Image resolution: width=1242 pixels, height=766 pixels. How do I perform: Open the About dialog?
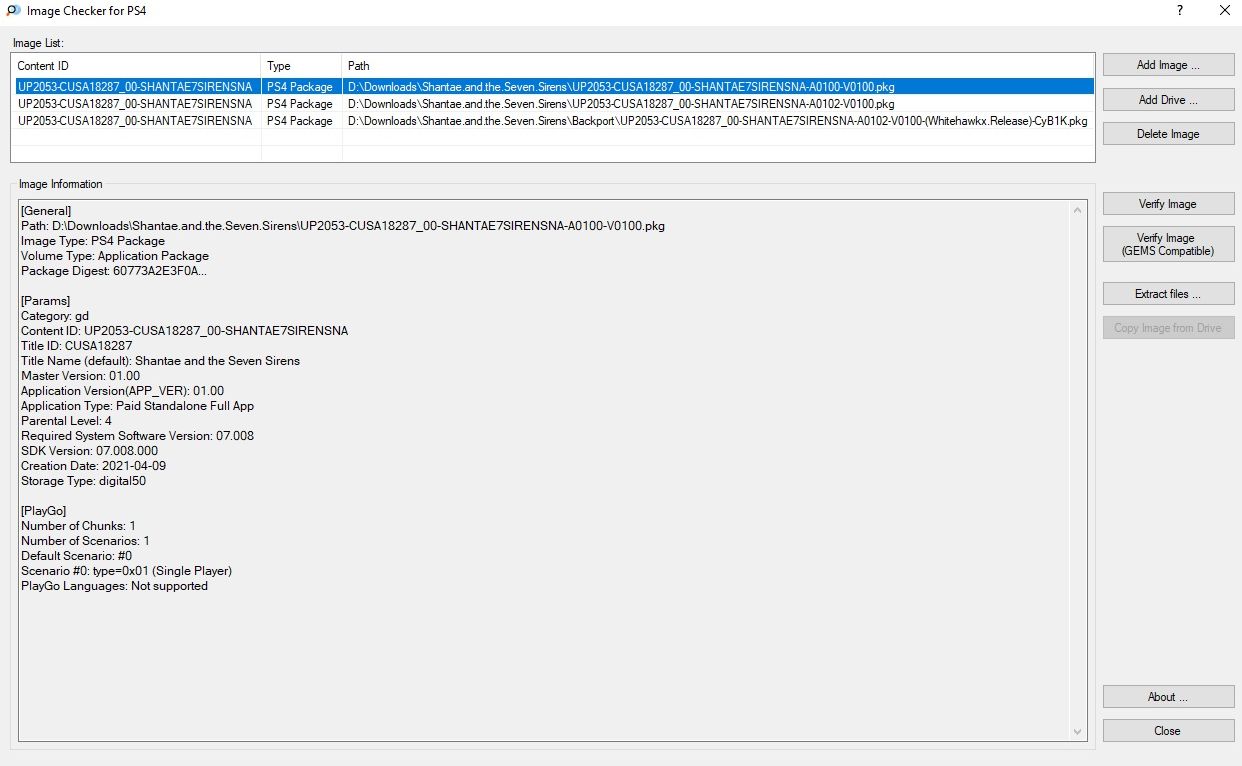pyautogui.click(x=1168, y=697)
